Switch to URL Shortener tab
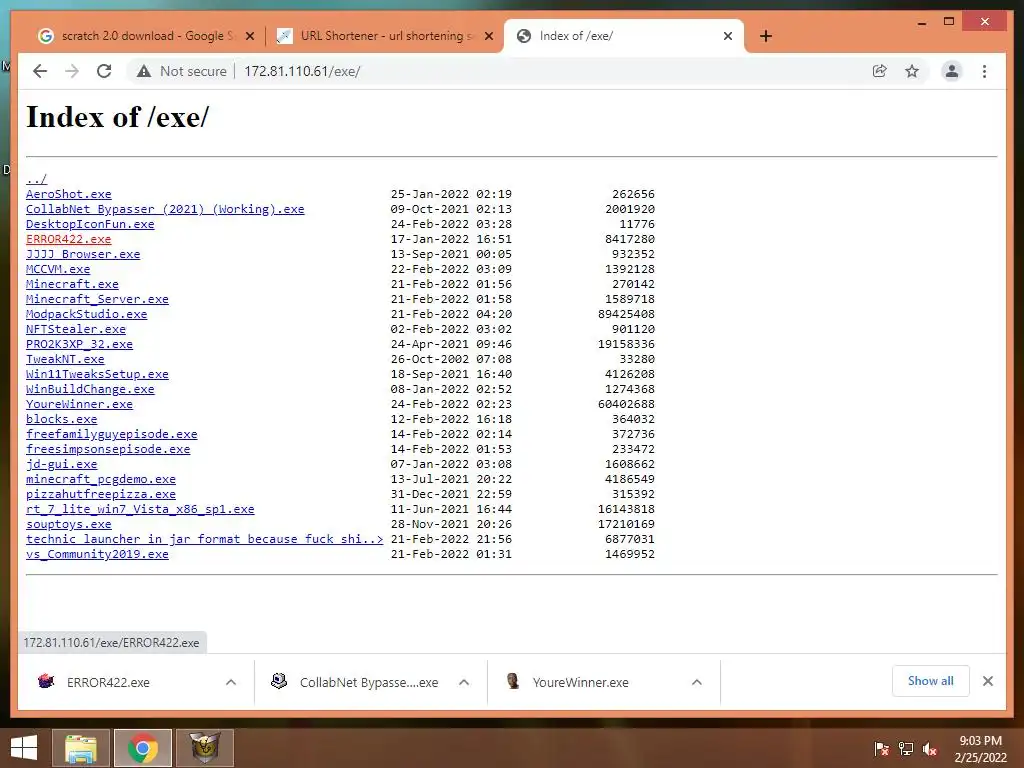 385,36
